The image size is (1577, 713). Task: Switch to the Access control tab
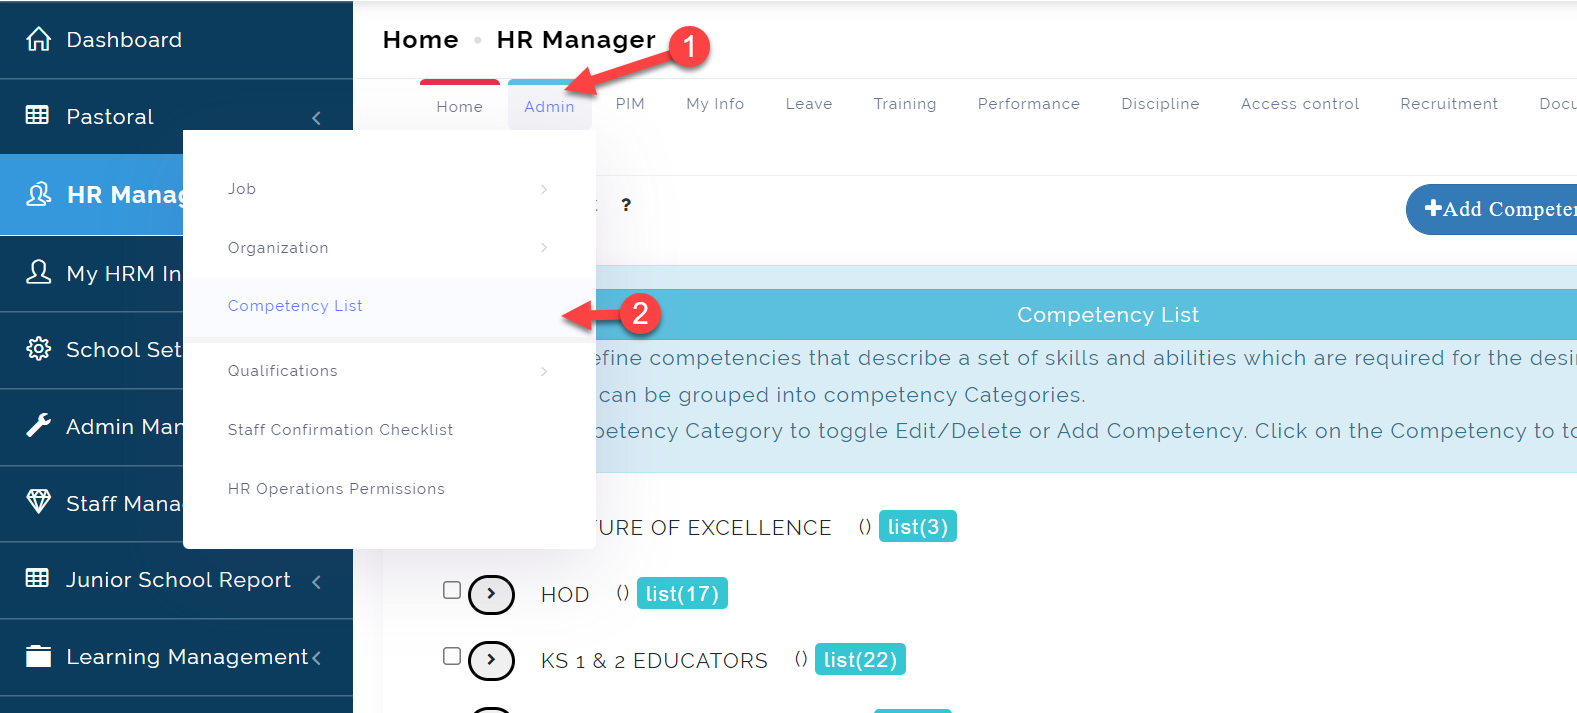pos(1300,104)
